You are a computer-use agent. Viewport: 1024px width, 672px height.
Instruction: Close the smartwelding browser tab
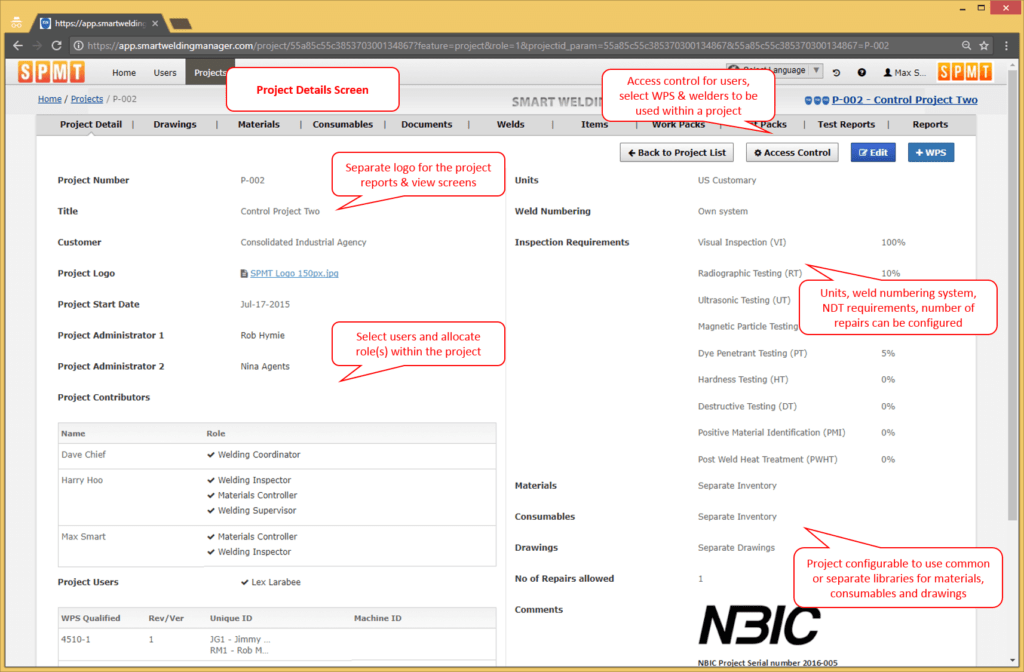(x=155, y=23)
